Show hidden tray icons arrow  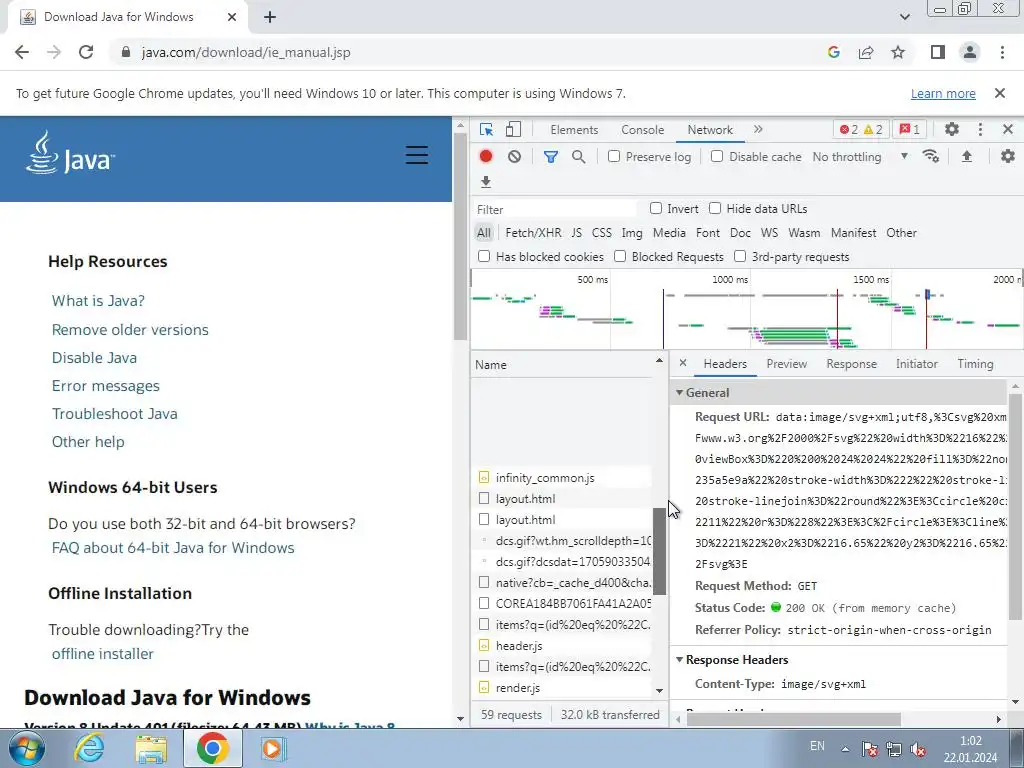tap(845, 749)
